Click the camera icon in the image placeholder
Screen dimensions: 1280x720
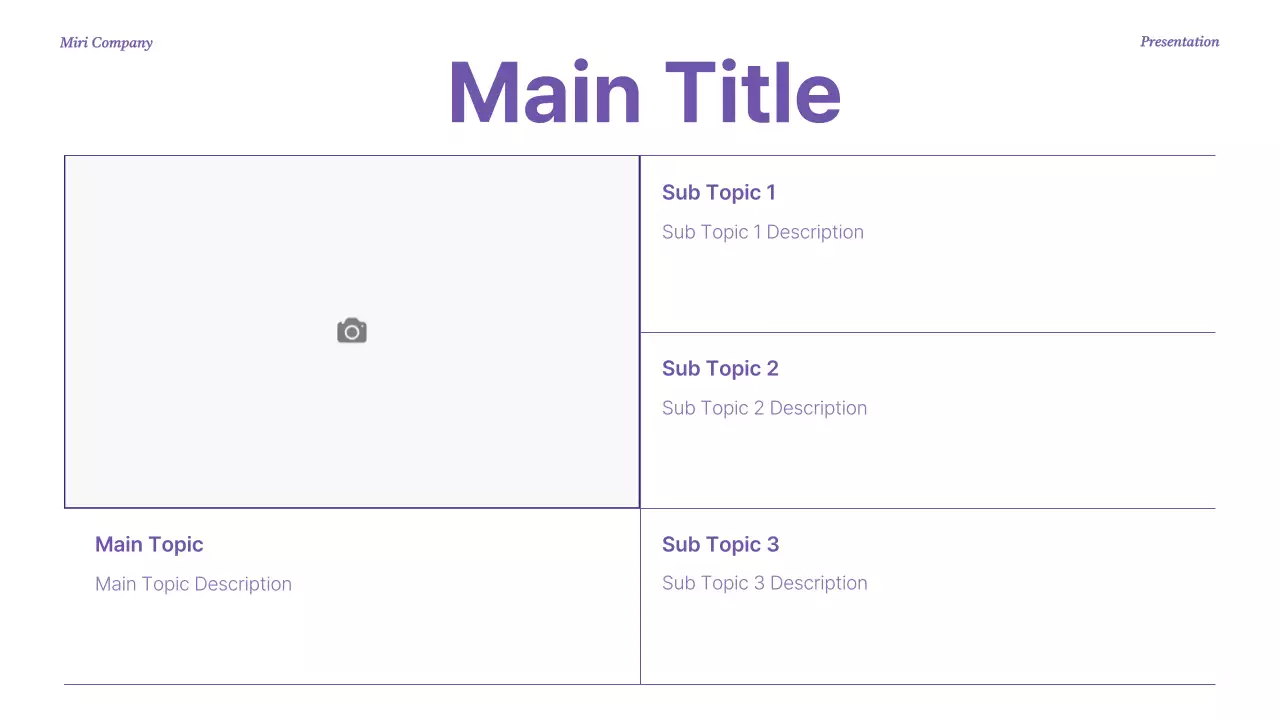pyautogui.click(x=352, y=331)
